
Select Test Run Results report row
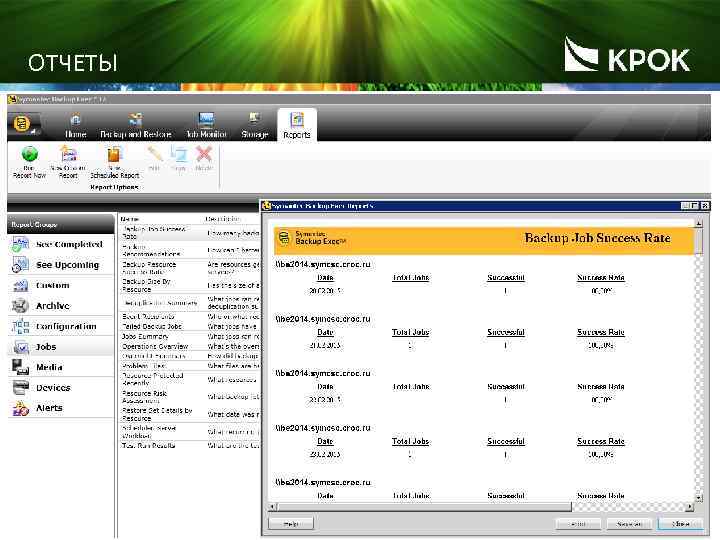coord(190,445)
